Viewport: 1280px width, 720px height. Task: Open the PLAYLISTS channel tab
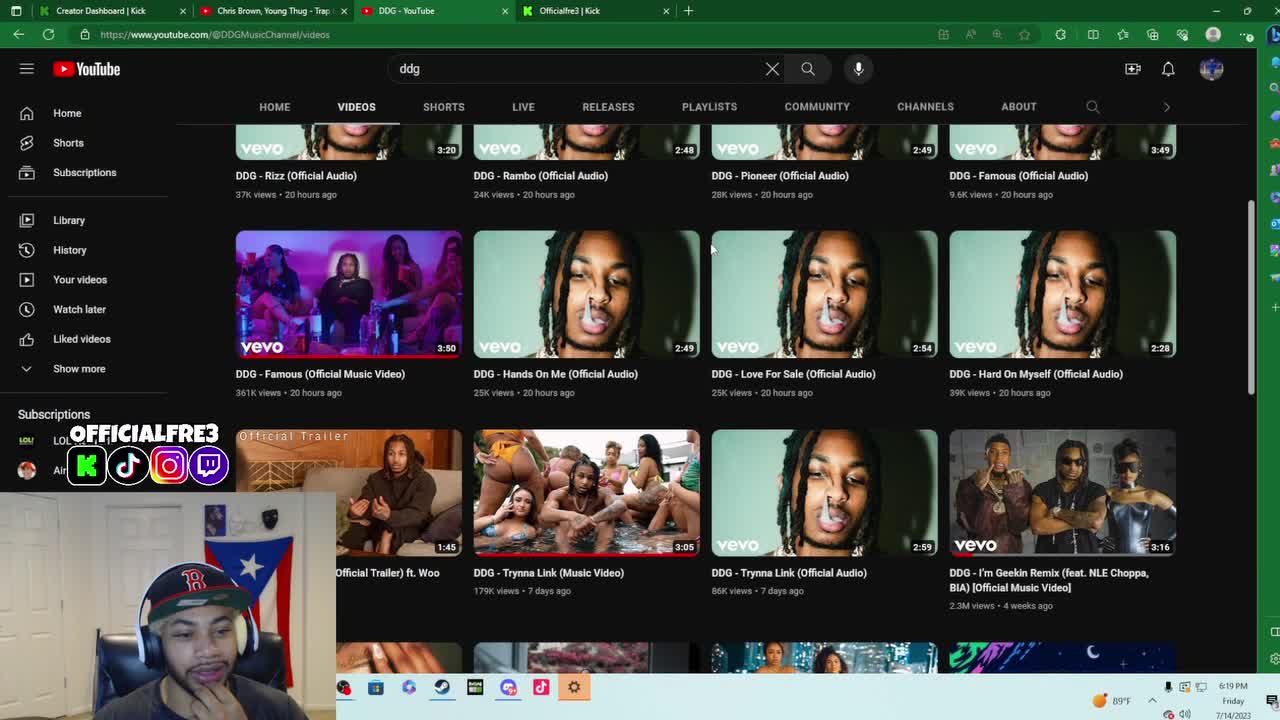click(709, 107)
